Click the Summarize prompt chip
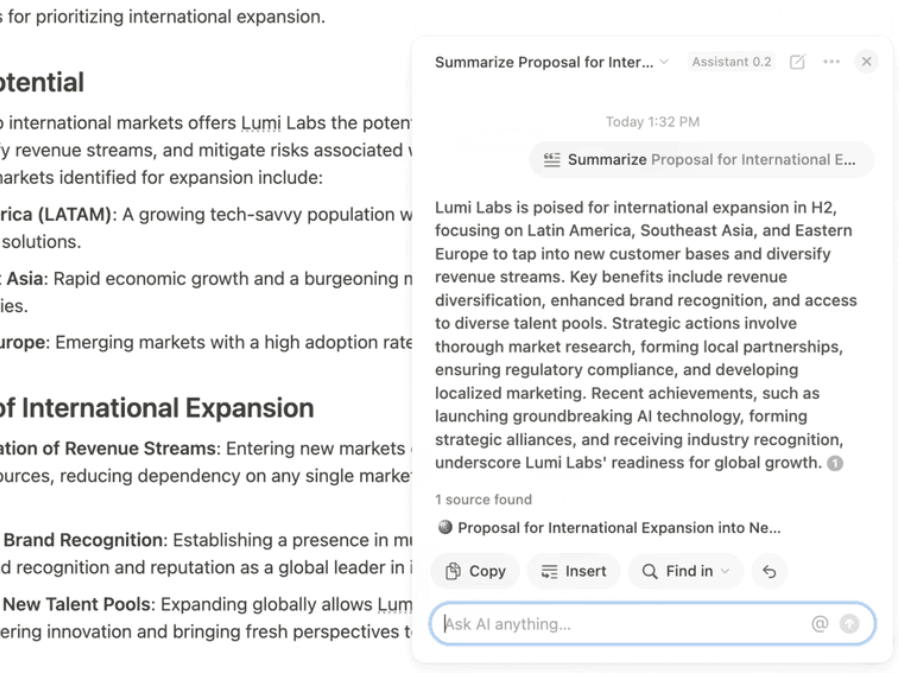The width and height of the screenshot is (899, 673). point(701,160)
